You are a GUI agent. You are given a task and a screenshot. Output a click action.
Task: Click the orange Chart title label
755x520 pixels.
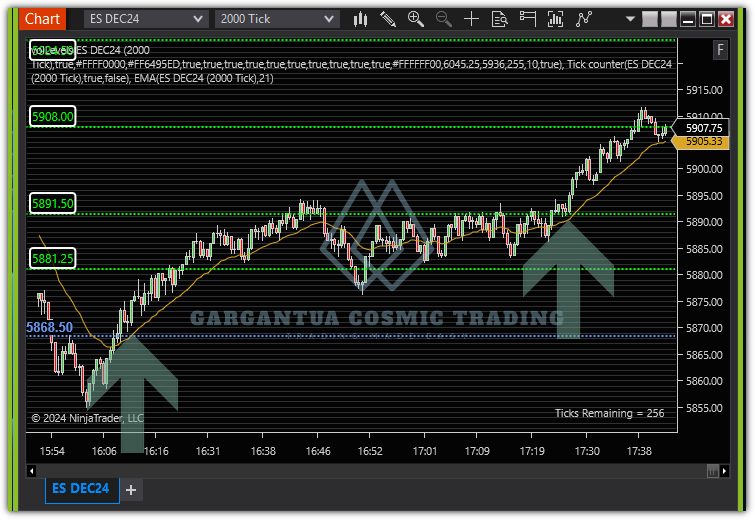click(x=42, y=19)
